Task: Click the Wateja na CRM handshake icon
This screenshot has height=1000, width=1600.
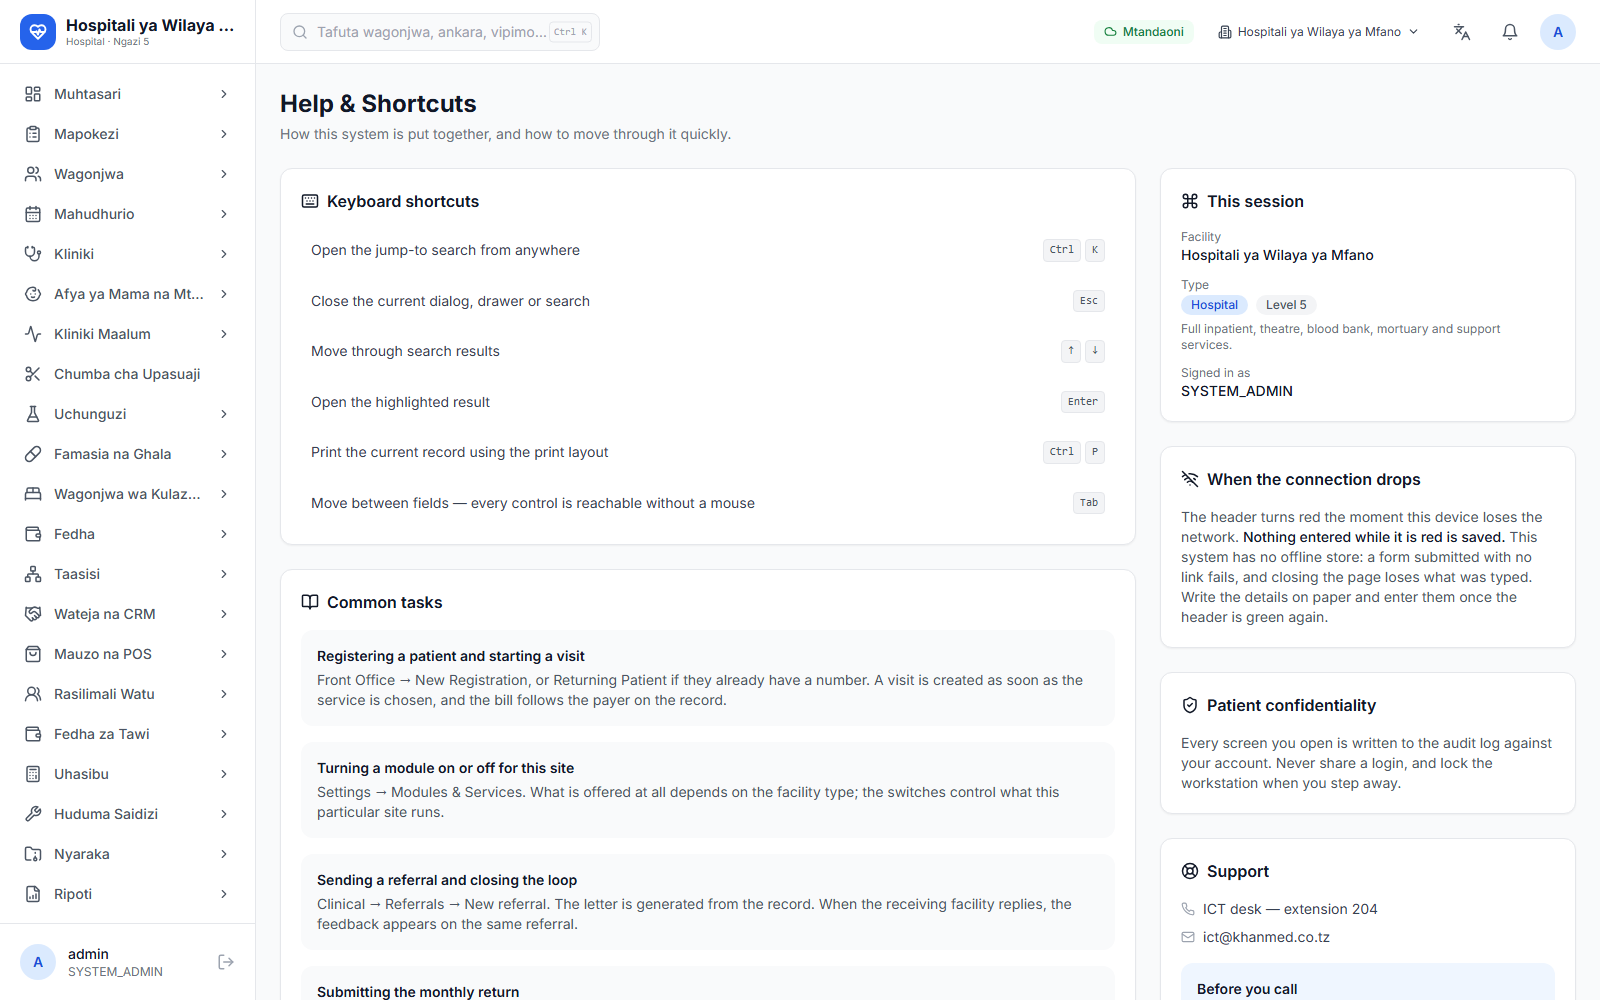Action: [33, 614]
